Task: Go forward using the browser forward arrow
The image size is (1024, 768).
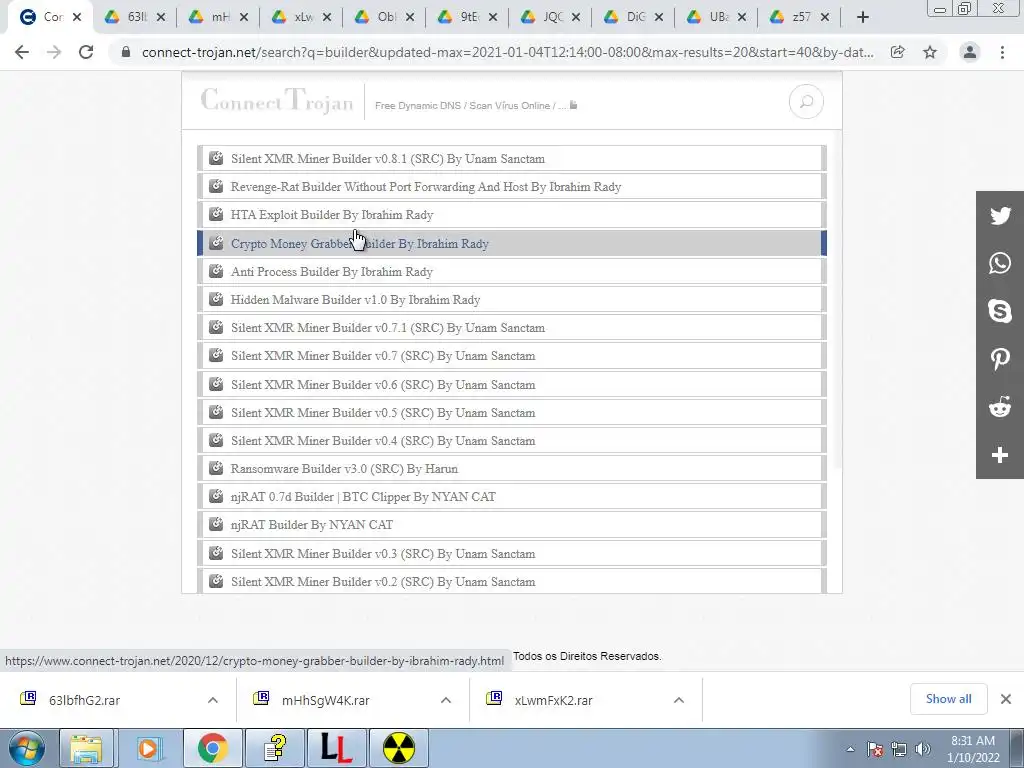Action: point(54,52)
